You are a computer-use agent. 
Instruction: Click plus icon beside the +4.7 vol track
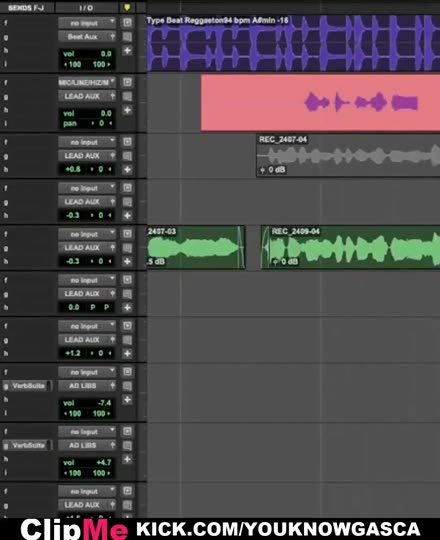127,459
